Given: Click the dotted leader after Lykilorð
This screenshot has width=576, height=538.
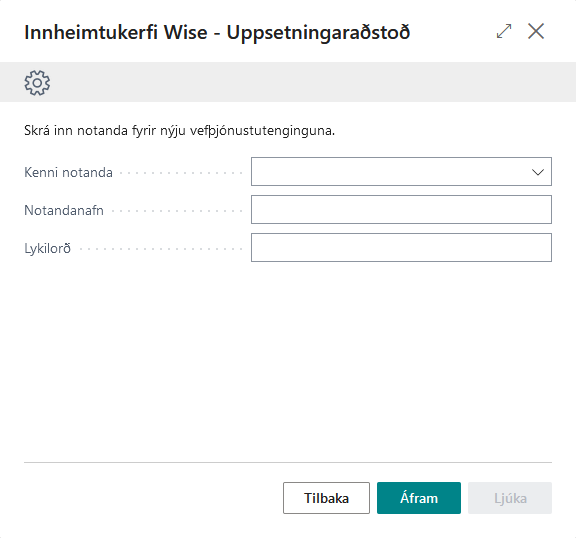Looking at the screenshot, I should [x=161, y=249].
